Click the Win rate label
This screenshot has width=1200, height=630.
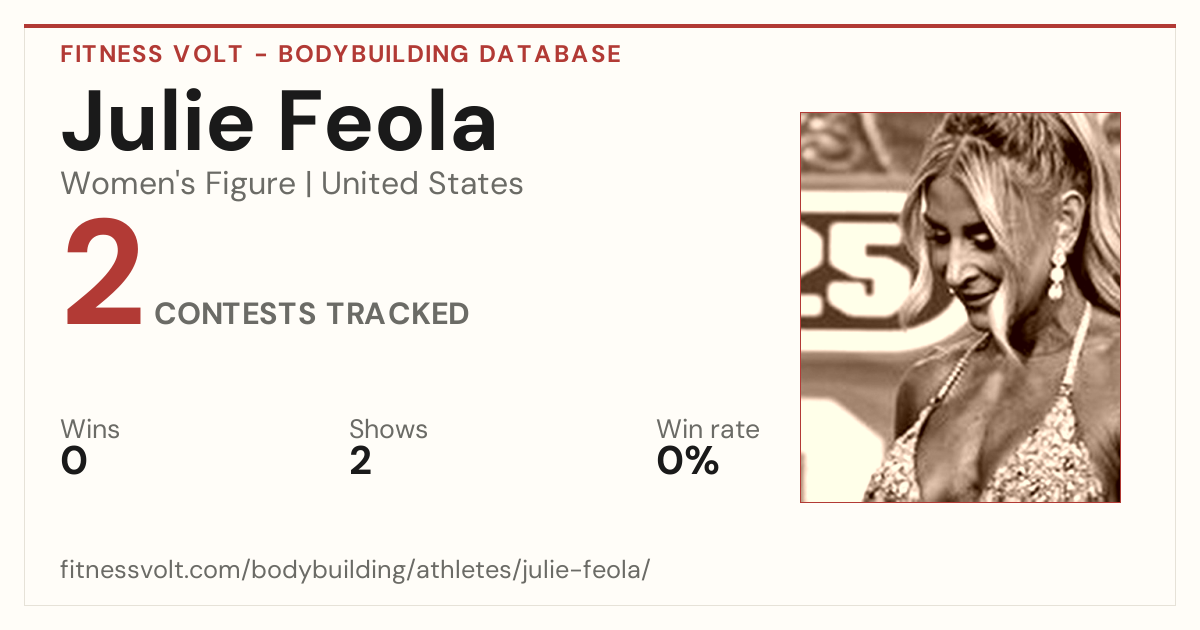(708, 430)
